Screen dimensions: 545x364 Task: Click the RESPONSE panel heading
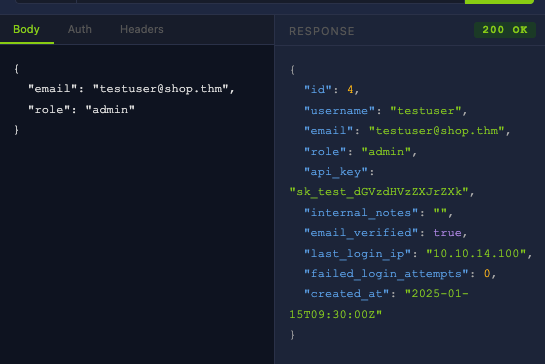click(322, 31)
